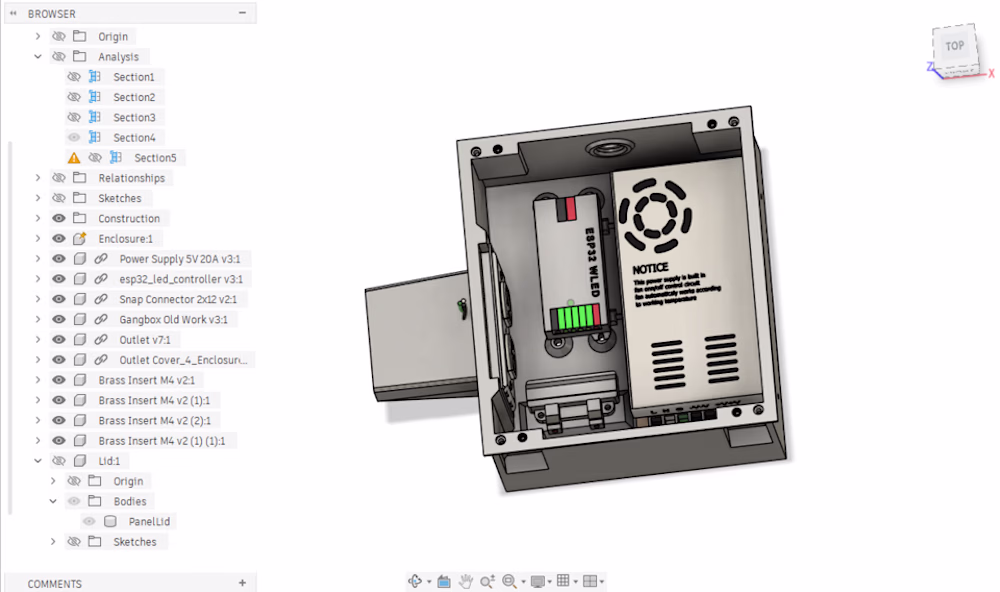1000x592 pixels.
Task: Toggle Section5 visibility eye
Action: [x=95, y=158]
